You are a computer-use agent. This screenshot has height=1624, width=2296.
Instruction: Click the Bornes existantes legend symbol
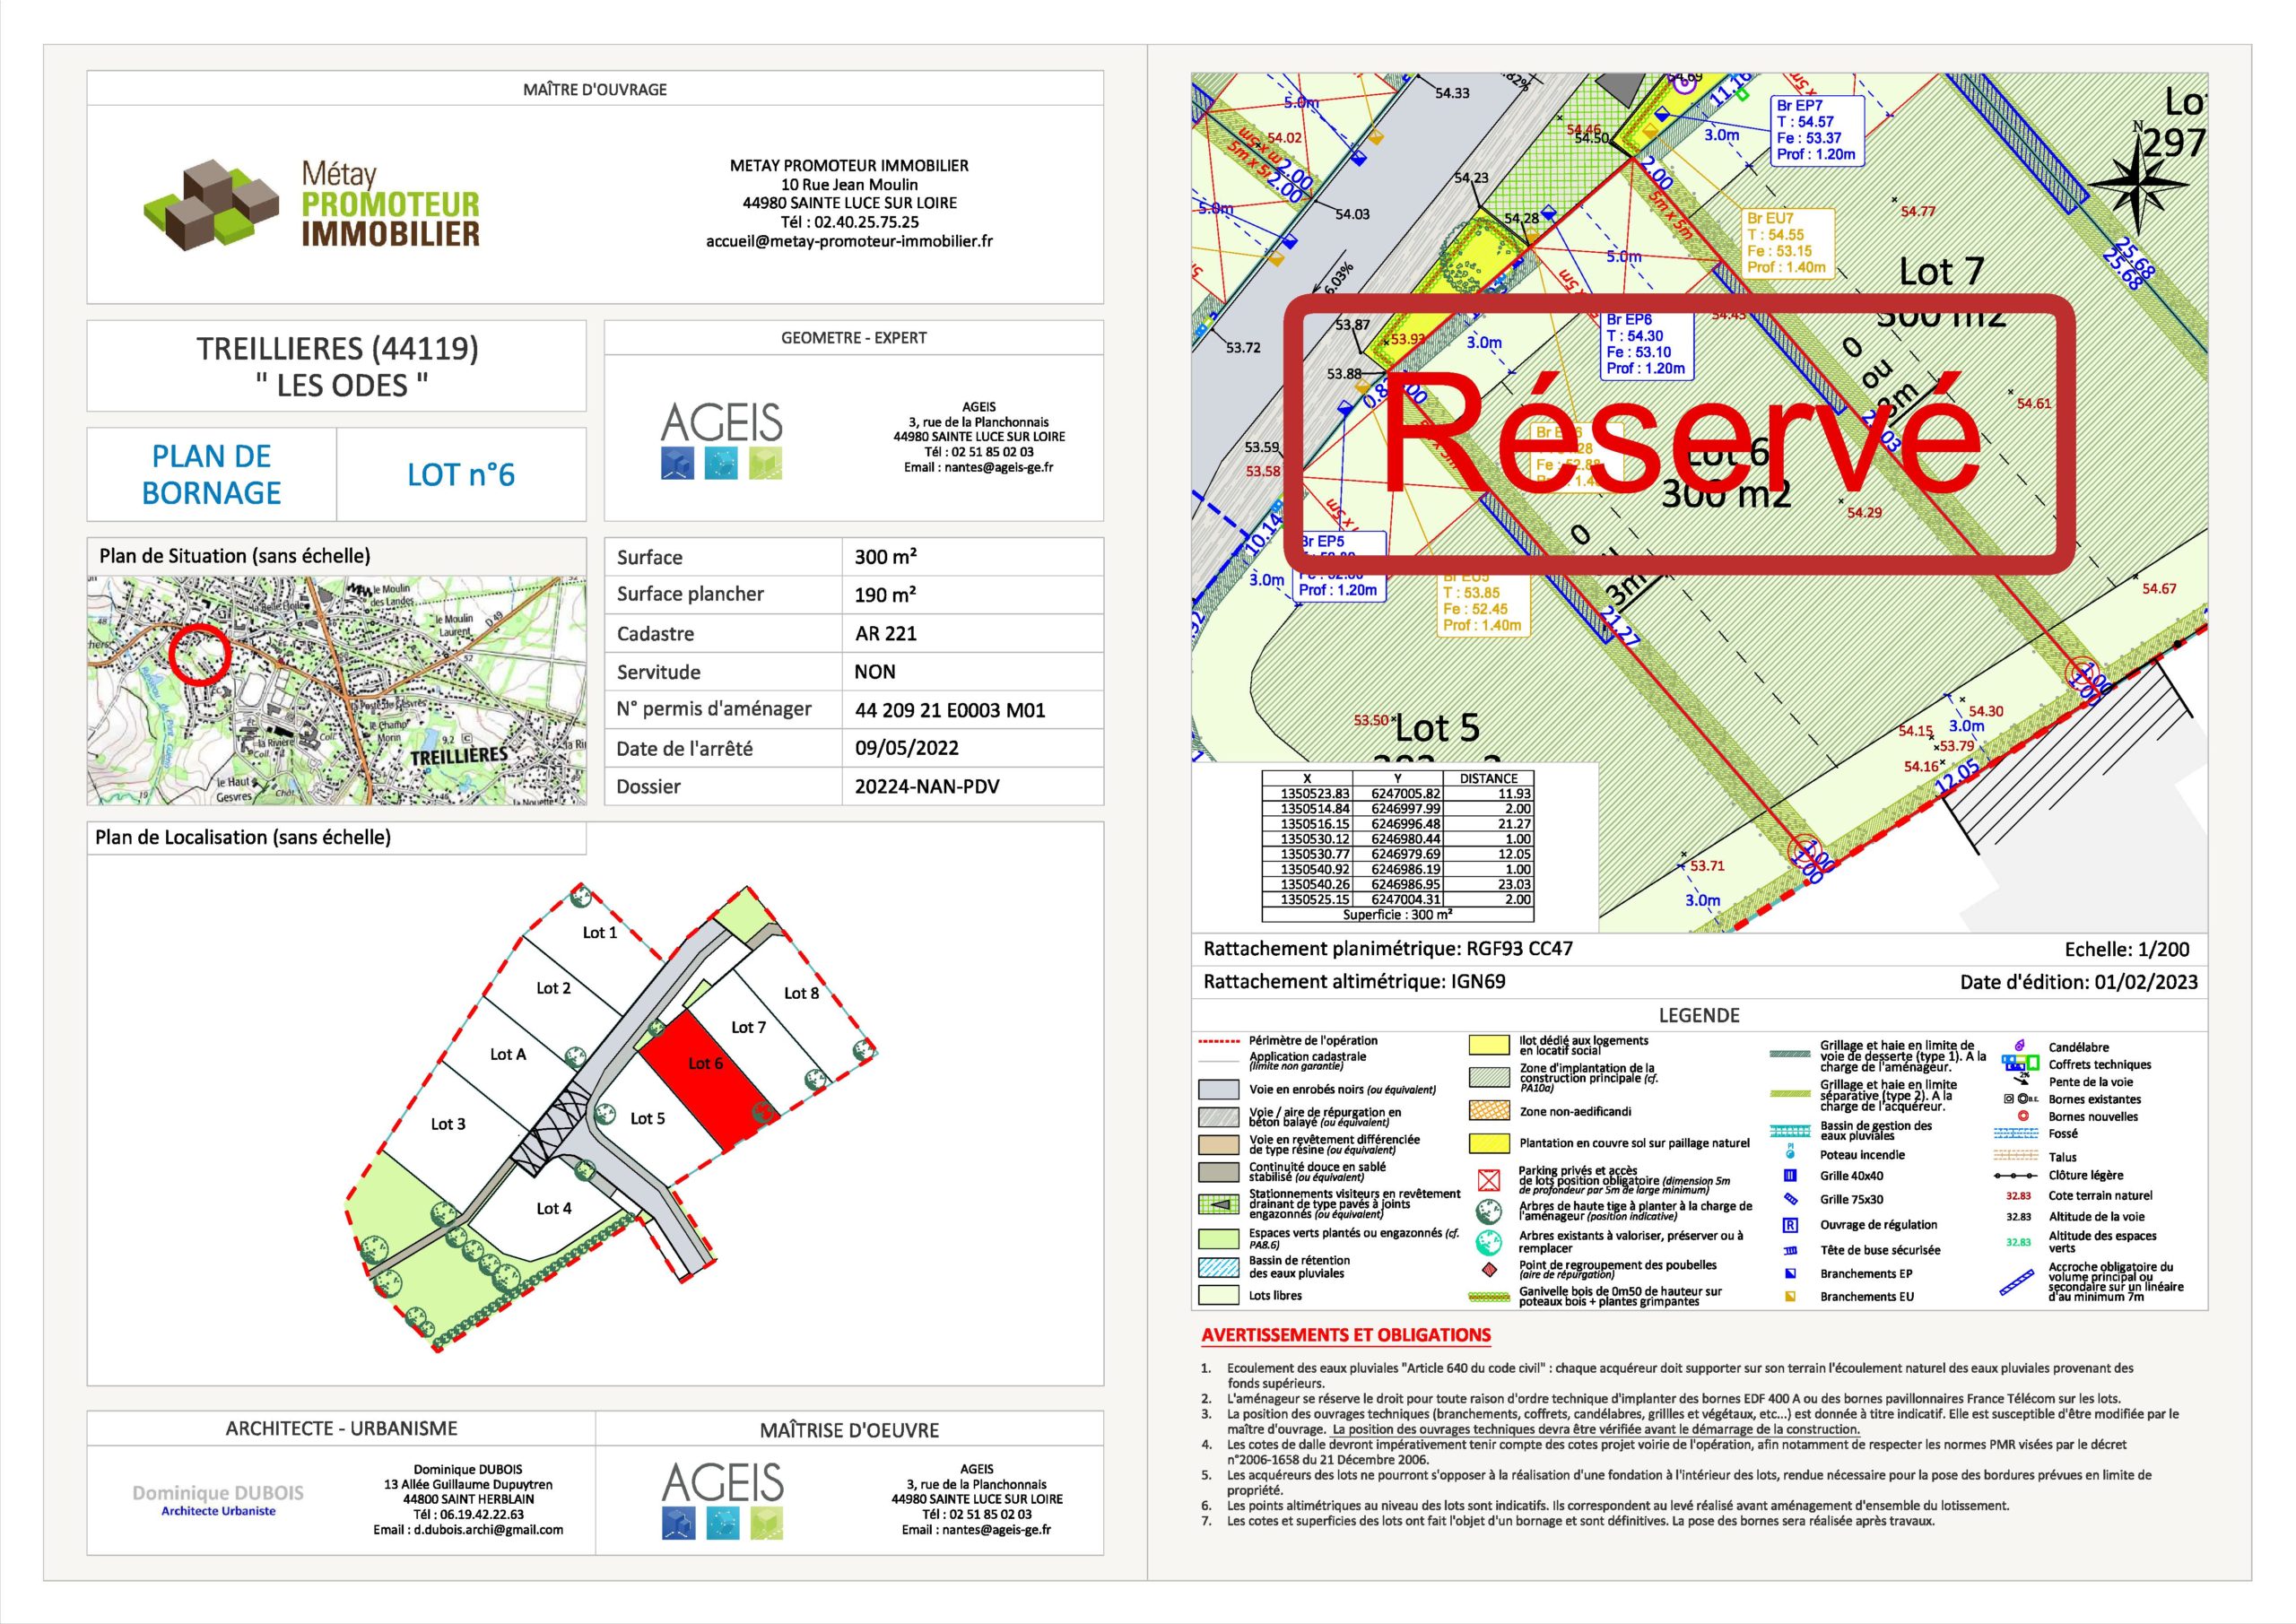point(2020,1098)
